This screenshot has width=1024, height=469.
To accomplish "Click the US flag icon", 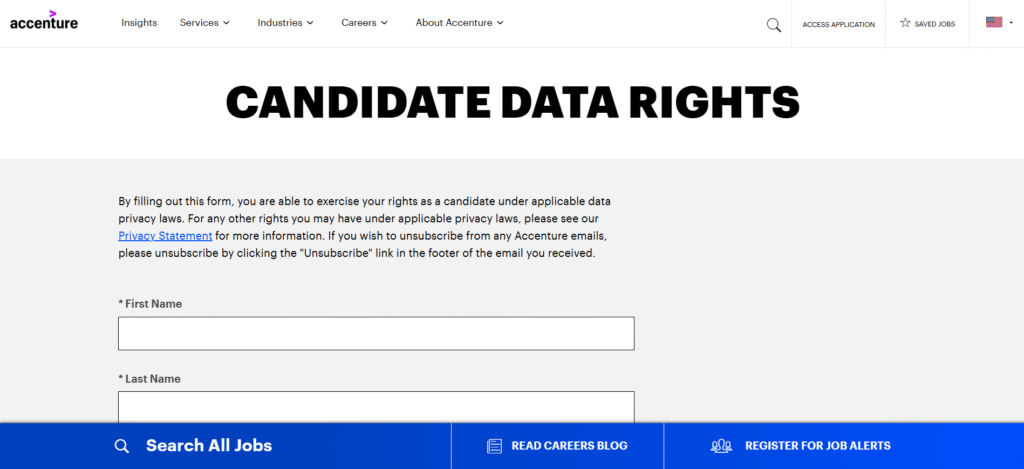I will [993, 23].
